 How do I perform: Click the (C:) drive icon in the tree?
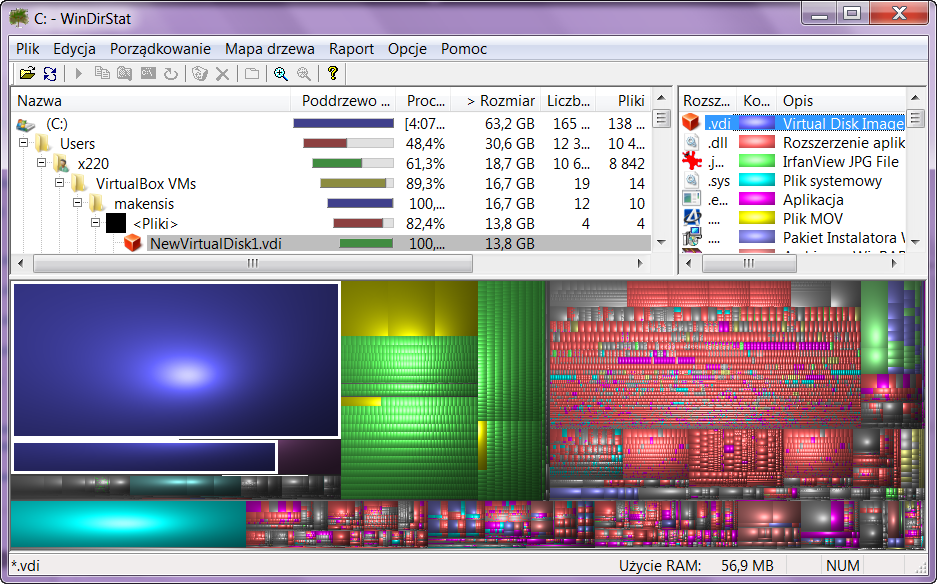coord(25,124)
